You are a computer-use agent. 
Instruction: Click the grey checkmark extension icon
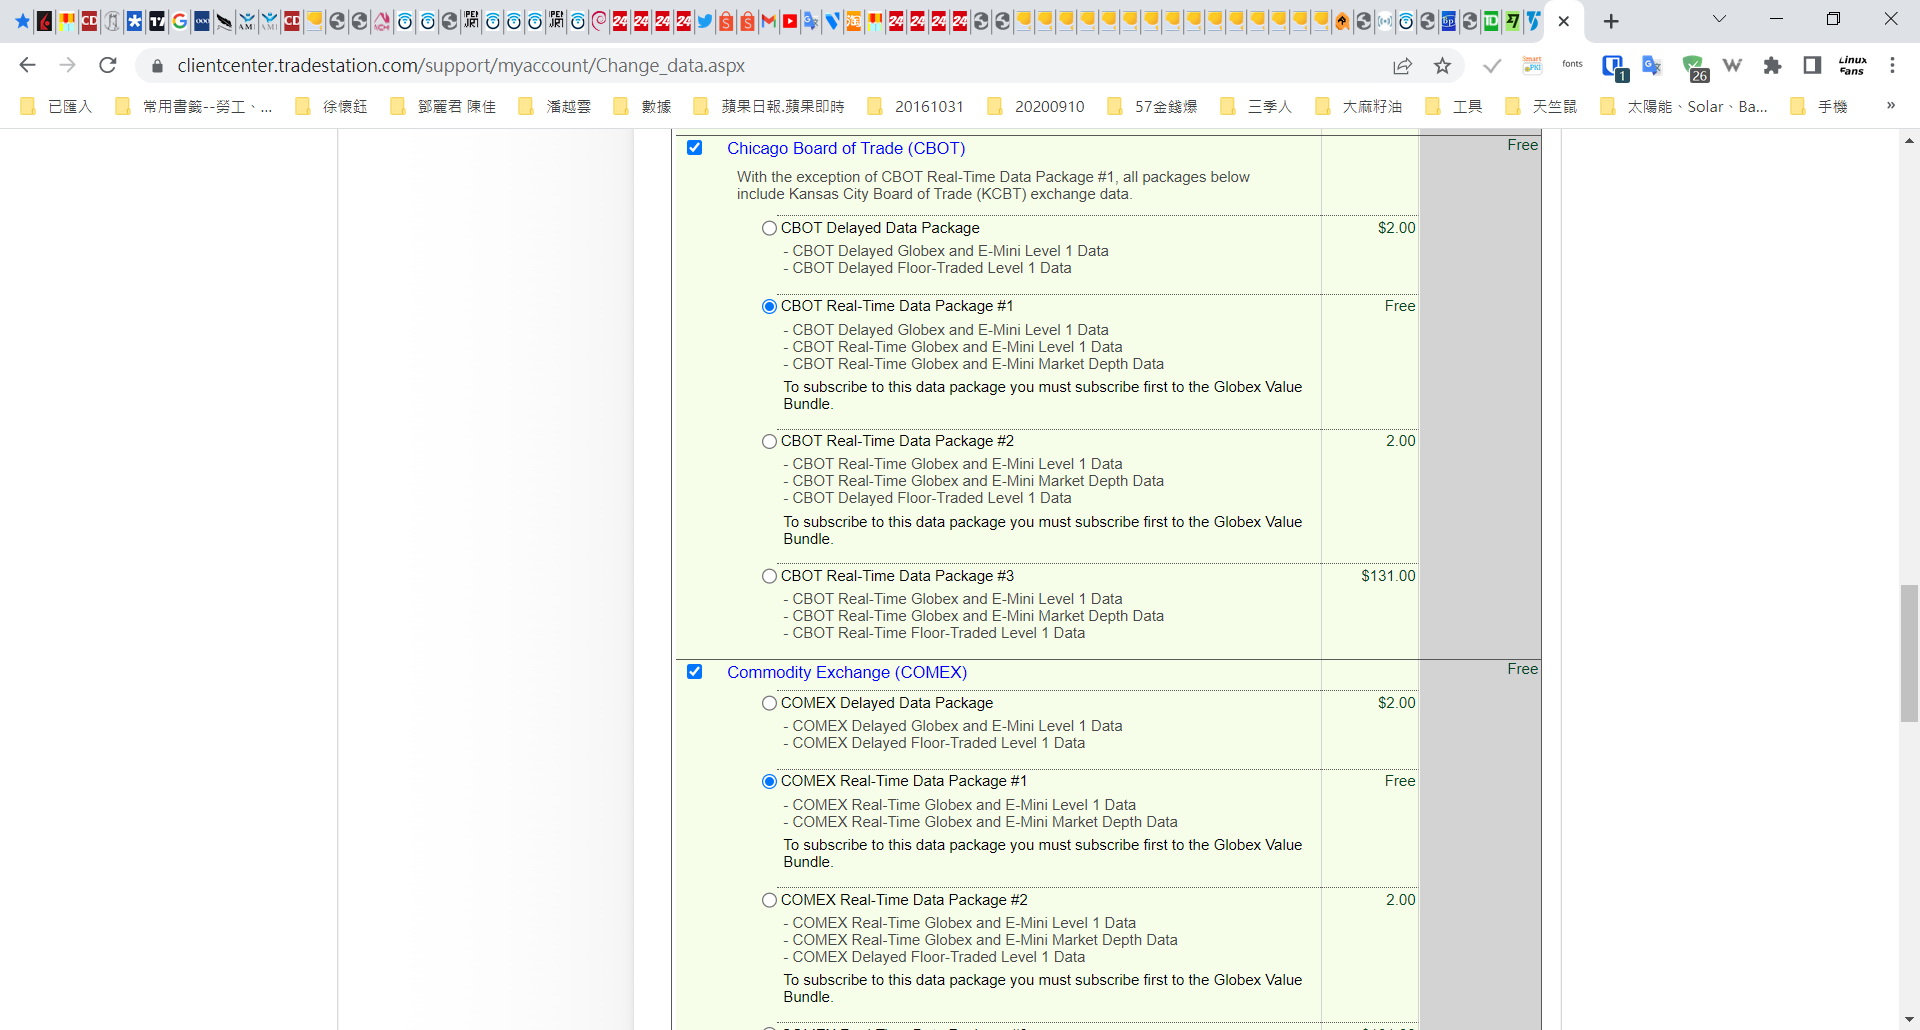1492,66
